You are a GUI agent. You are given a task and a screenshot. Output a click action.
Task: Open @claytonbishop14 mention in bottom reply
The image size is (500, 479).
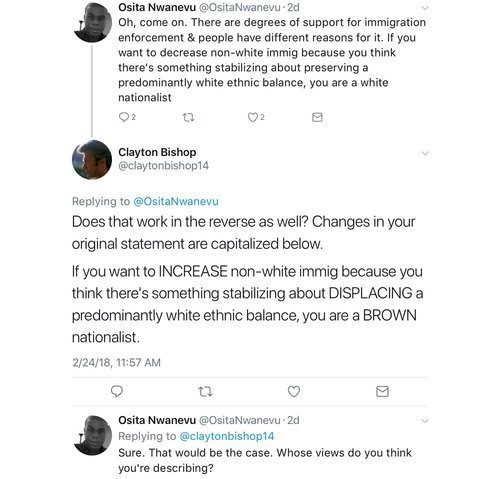click(227, 436)
